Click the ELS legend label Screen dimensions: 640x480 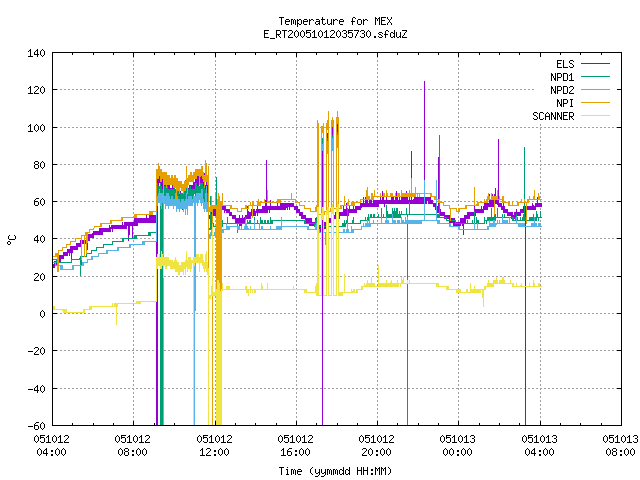[x=565, y=64]
